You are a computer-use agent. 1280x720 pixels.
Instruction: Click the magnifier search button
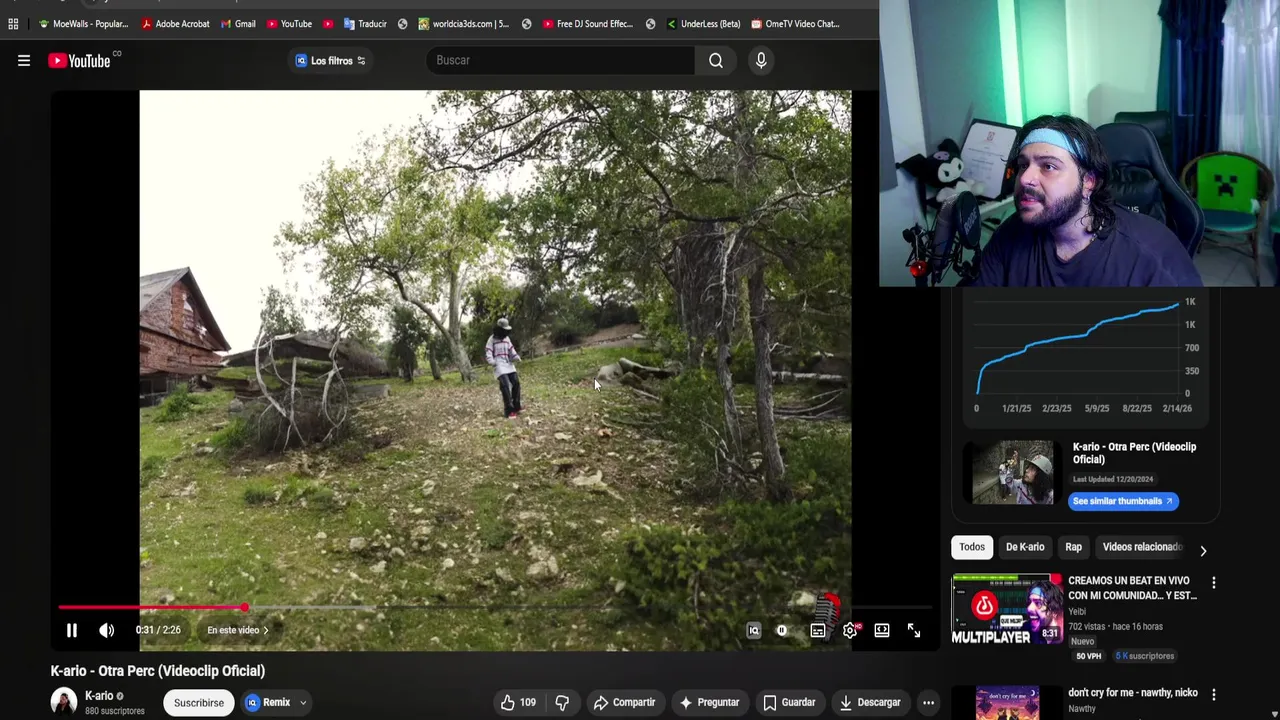tap(716, 61)
